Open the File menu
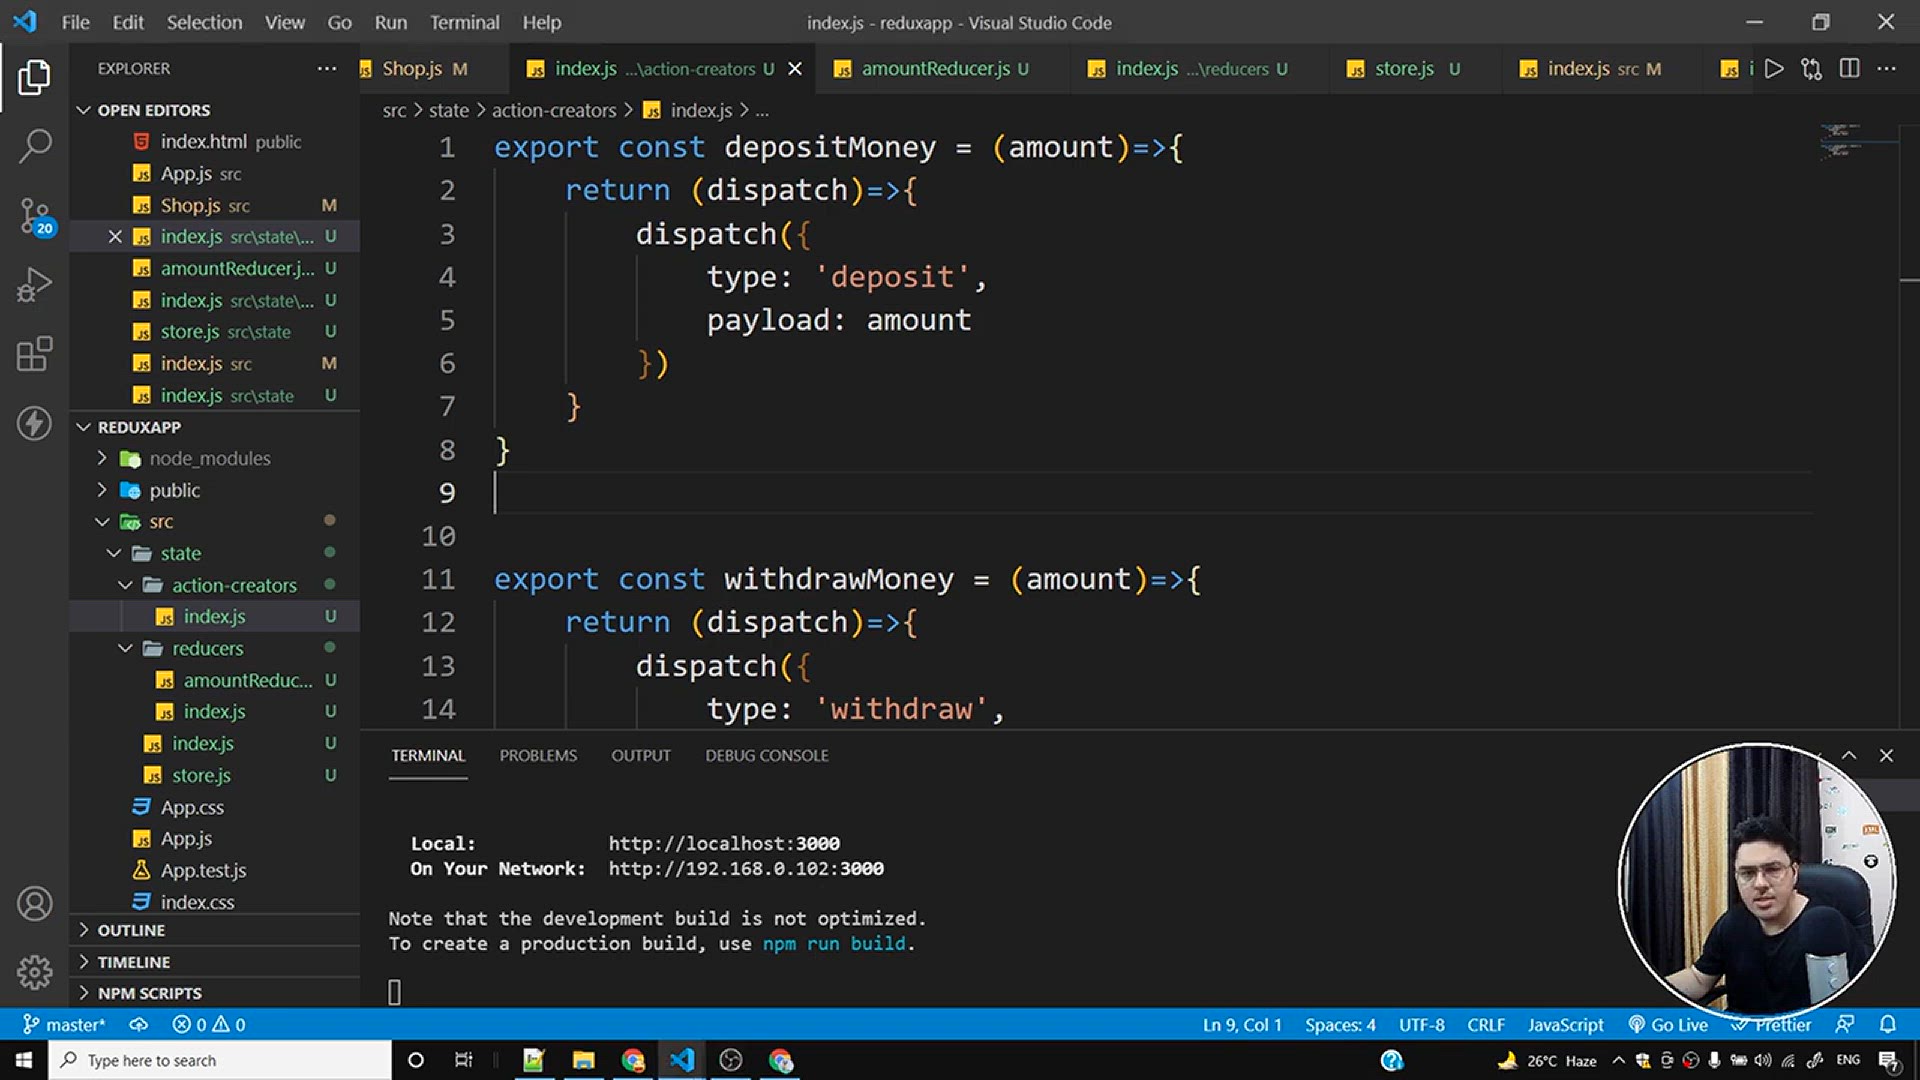1920x1080 pixels. (75, 22)
